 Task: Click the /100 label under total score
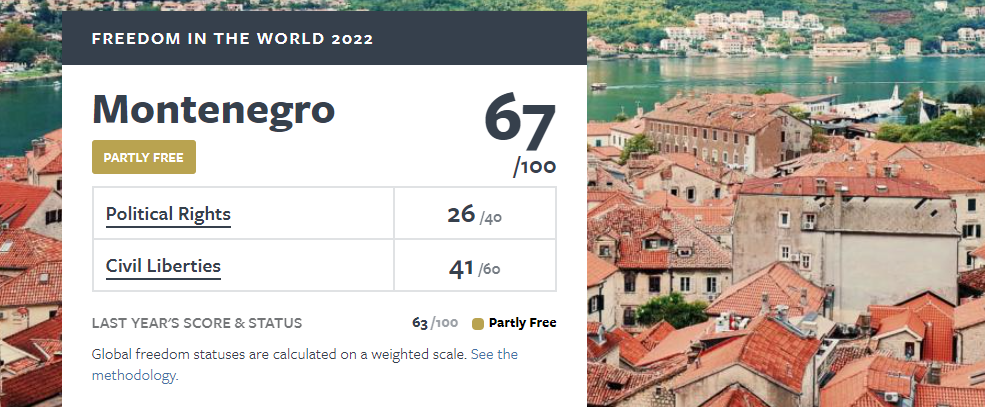[x=535, y=167]
